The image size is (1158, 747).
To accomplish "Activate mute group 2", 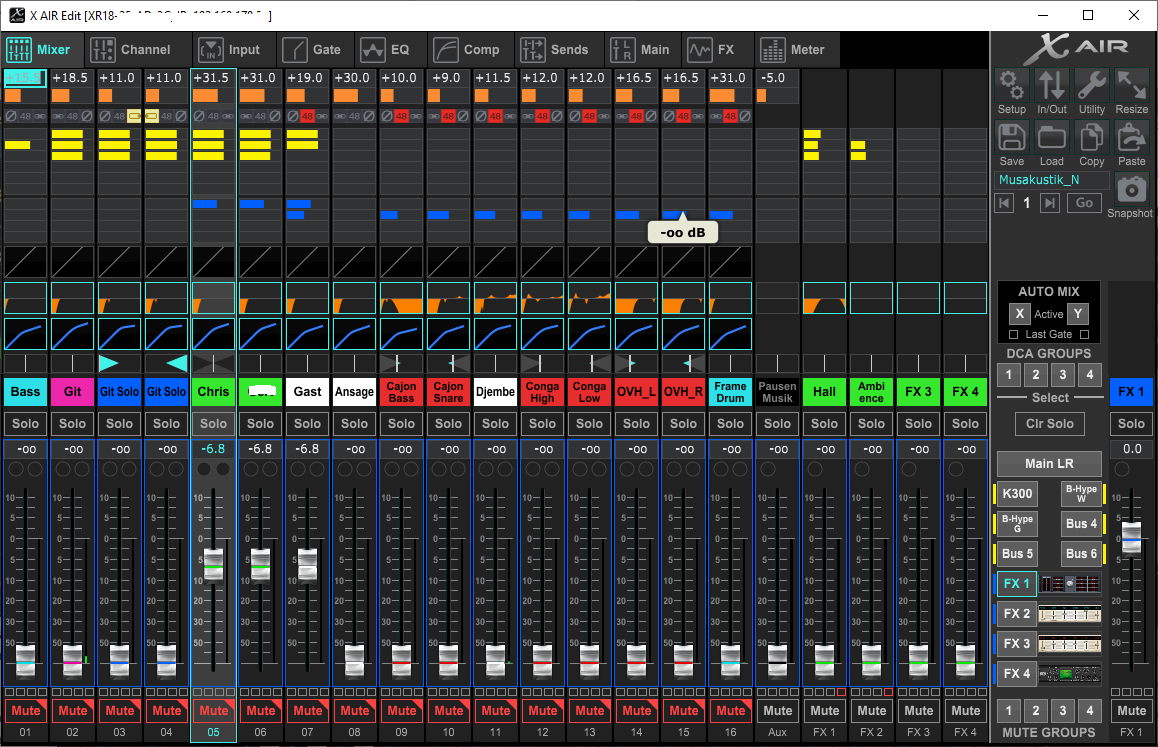I will (x=1035, y=711).
